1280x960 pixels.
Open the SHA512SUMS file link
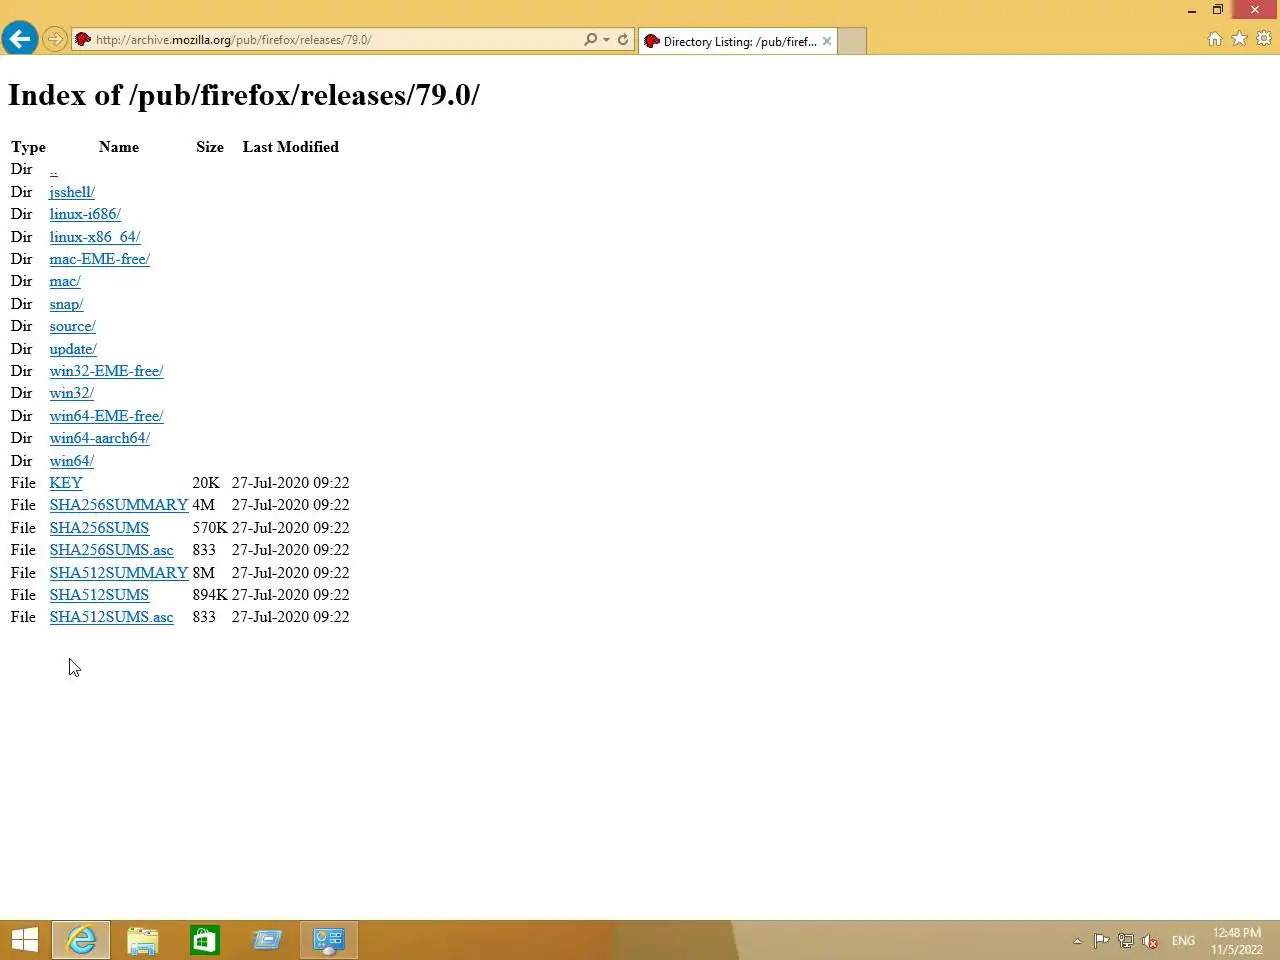coord(99,595)
